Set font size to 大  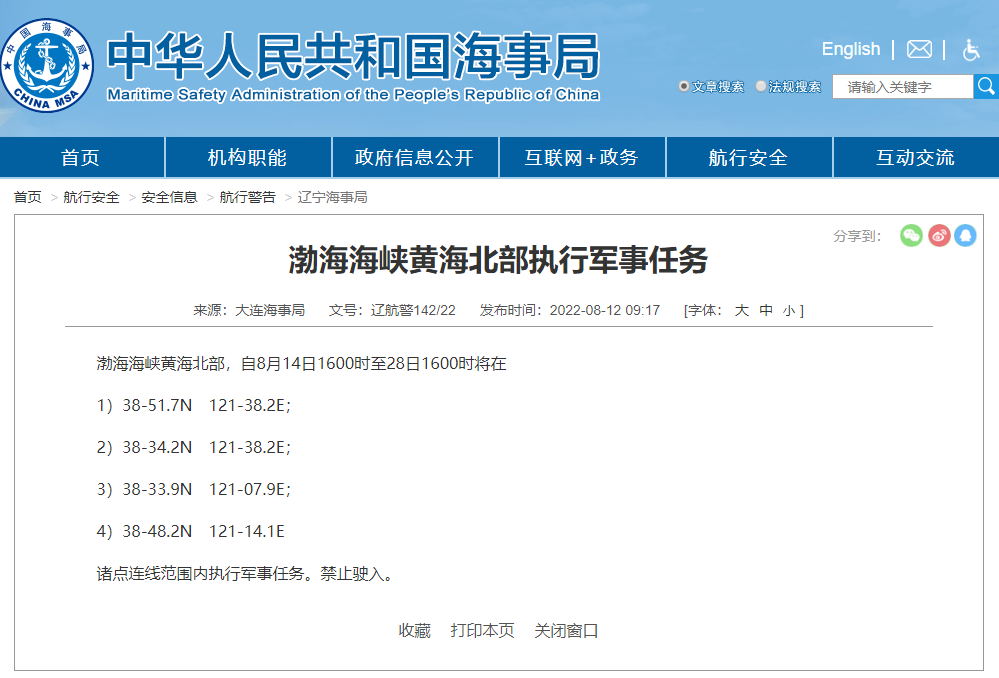[x=742, y=310]
